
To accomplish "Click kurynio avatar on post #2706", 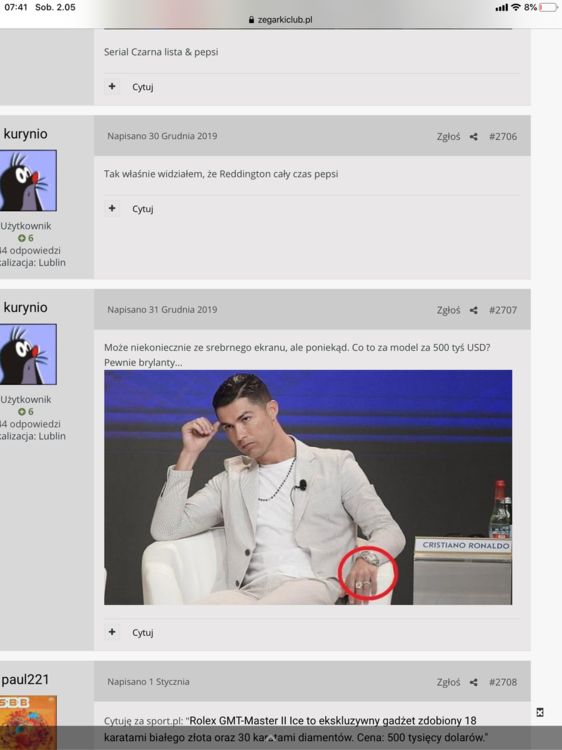I will [x=28, y=180].
